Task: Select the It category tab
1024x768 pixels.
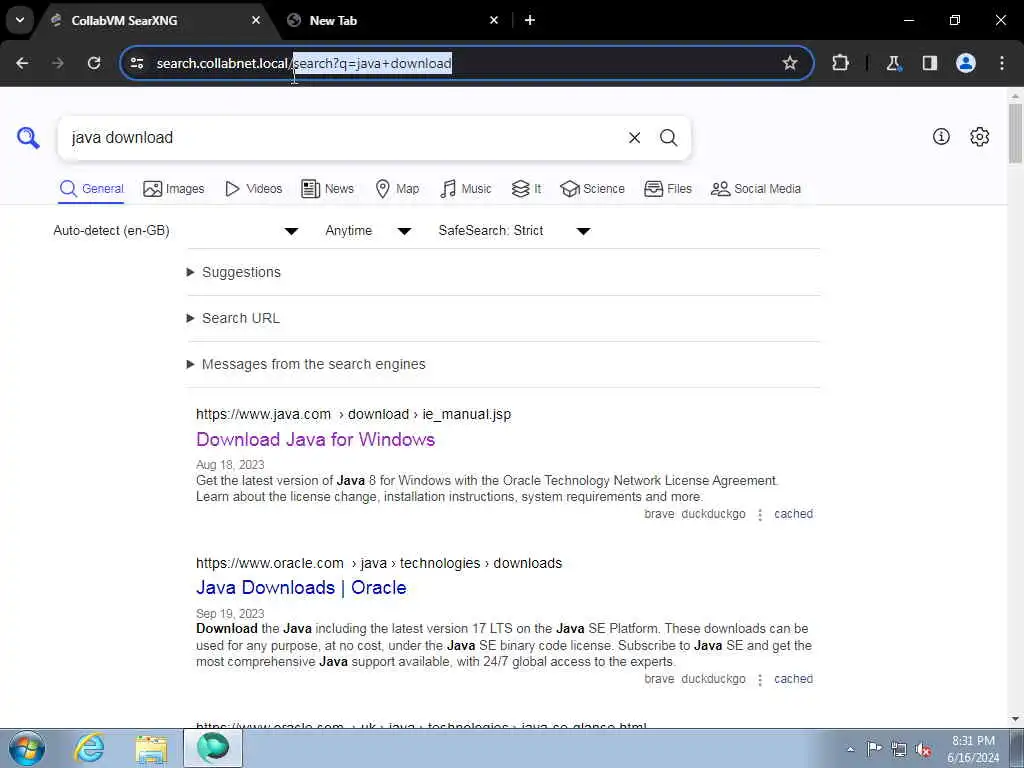Action: 526,189
